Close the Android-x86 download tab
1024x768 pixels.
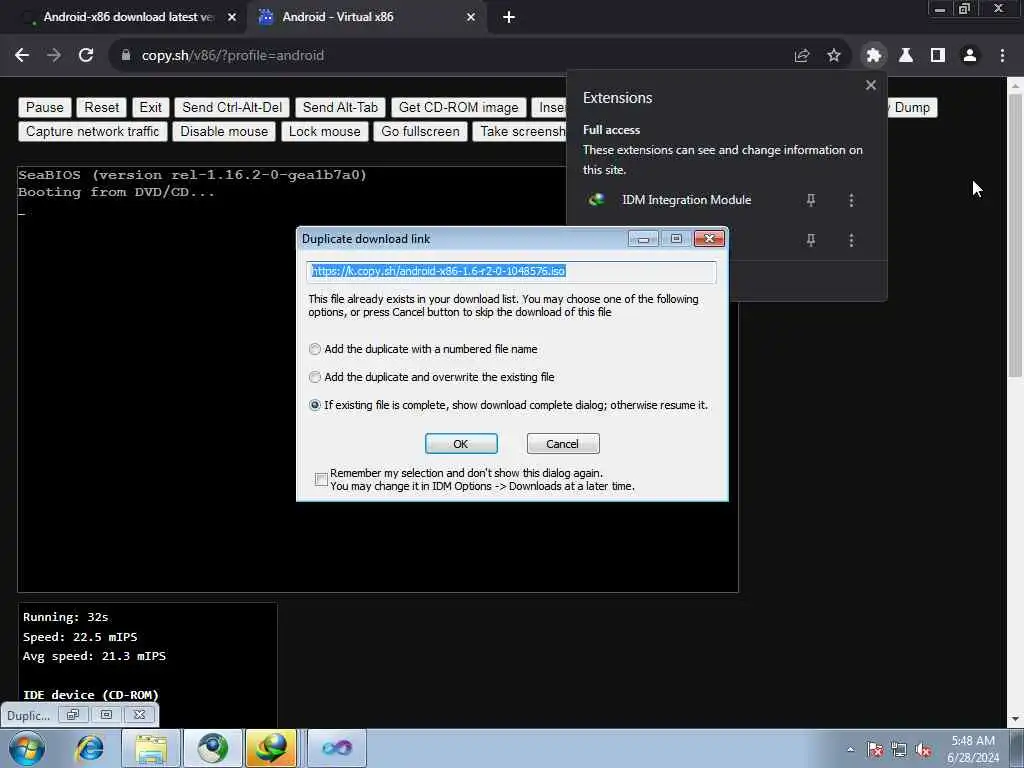pyautogui.click(x=232, y=17)
